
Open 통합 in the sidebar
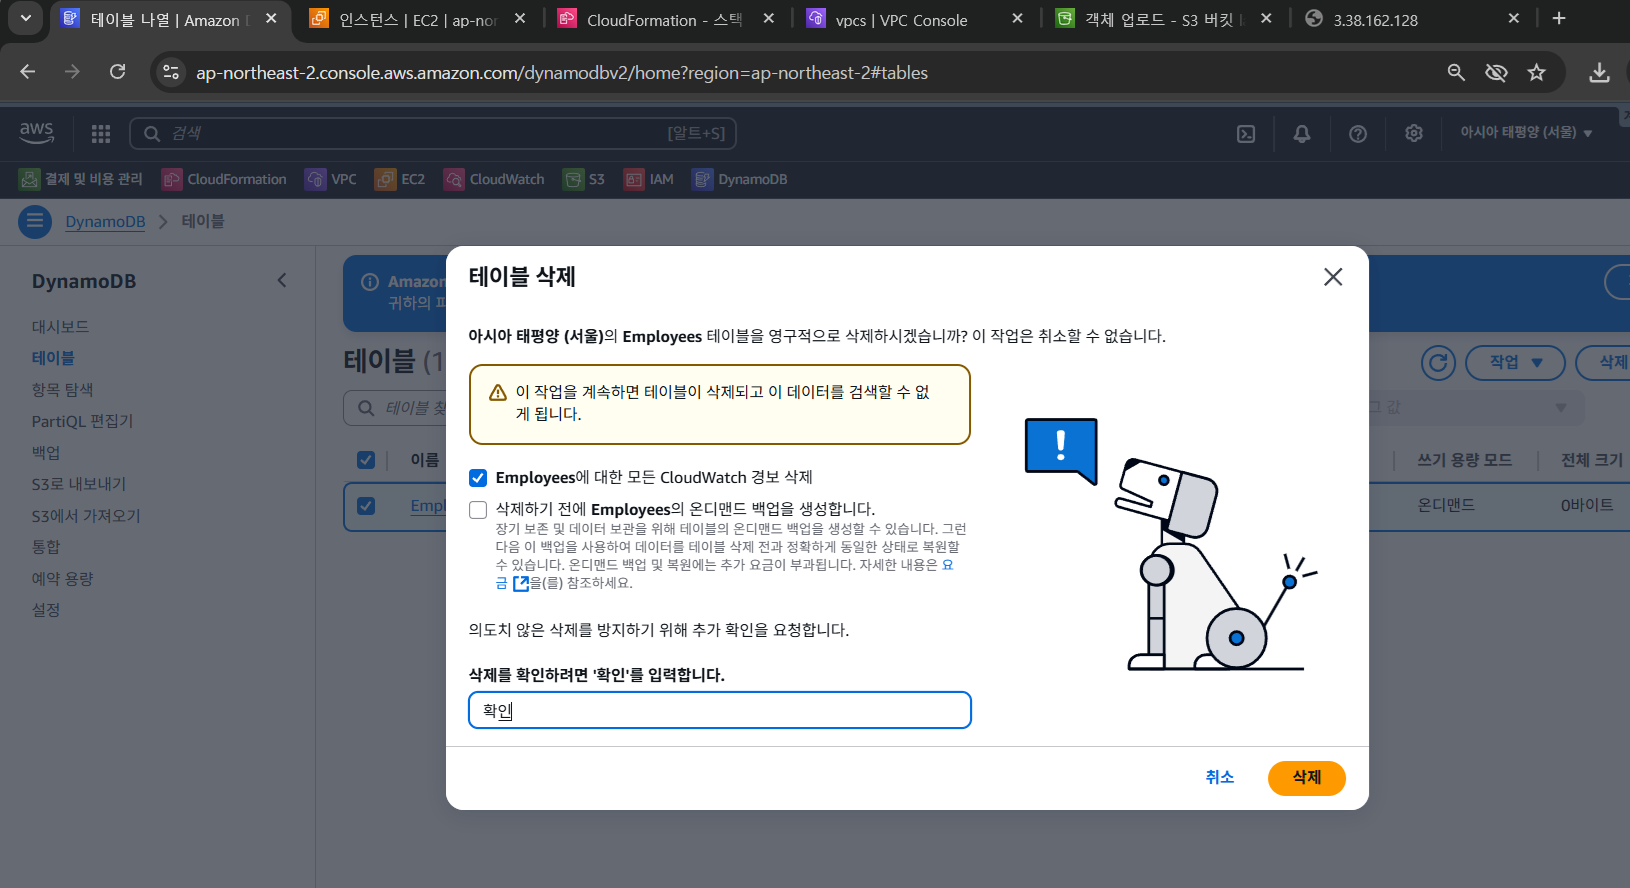click(46, 547)
